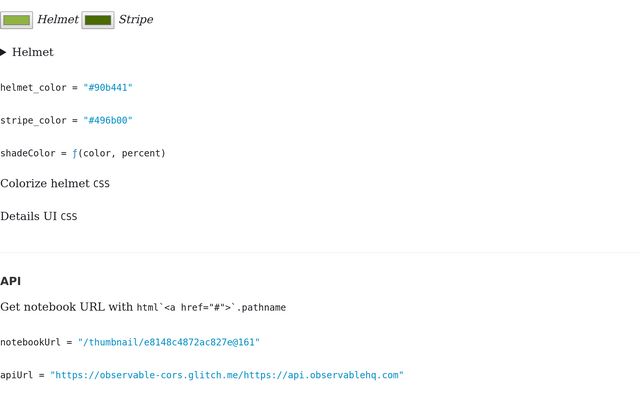Screen dimensions: 640x400
Task: Click the helmet_color variable name
Action: pos(33,87)
